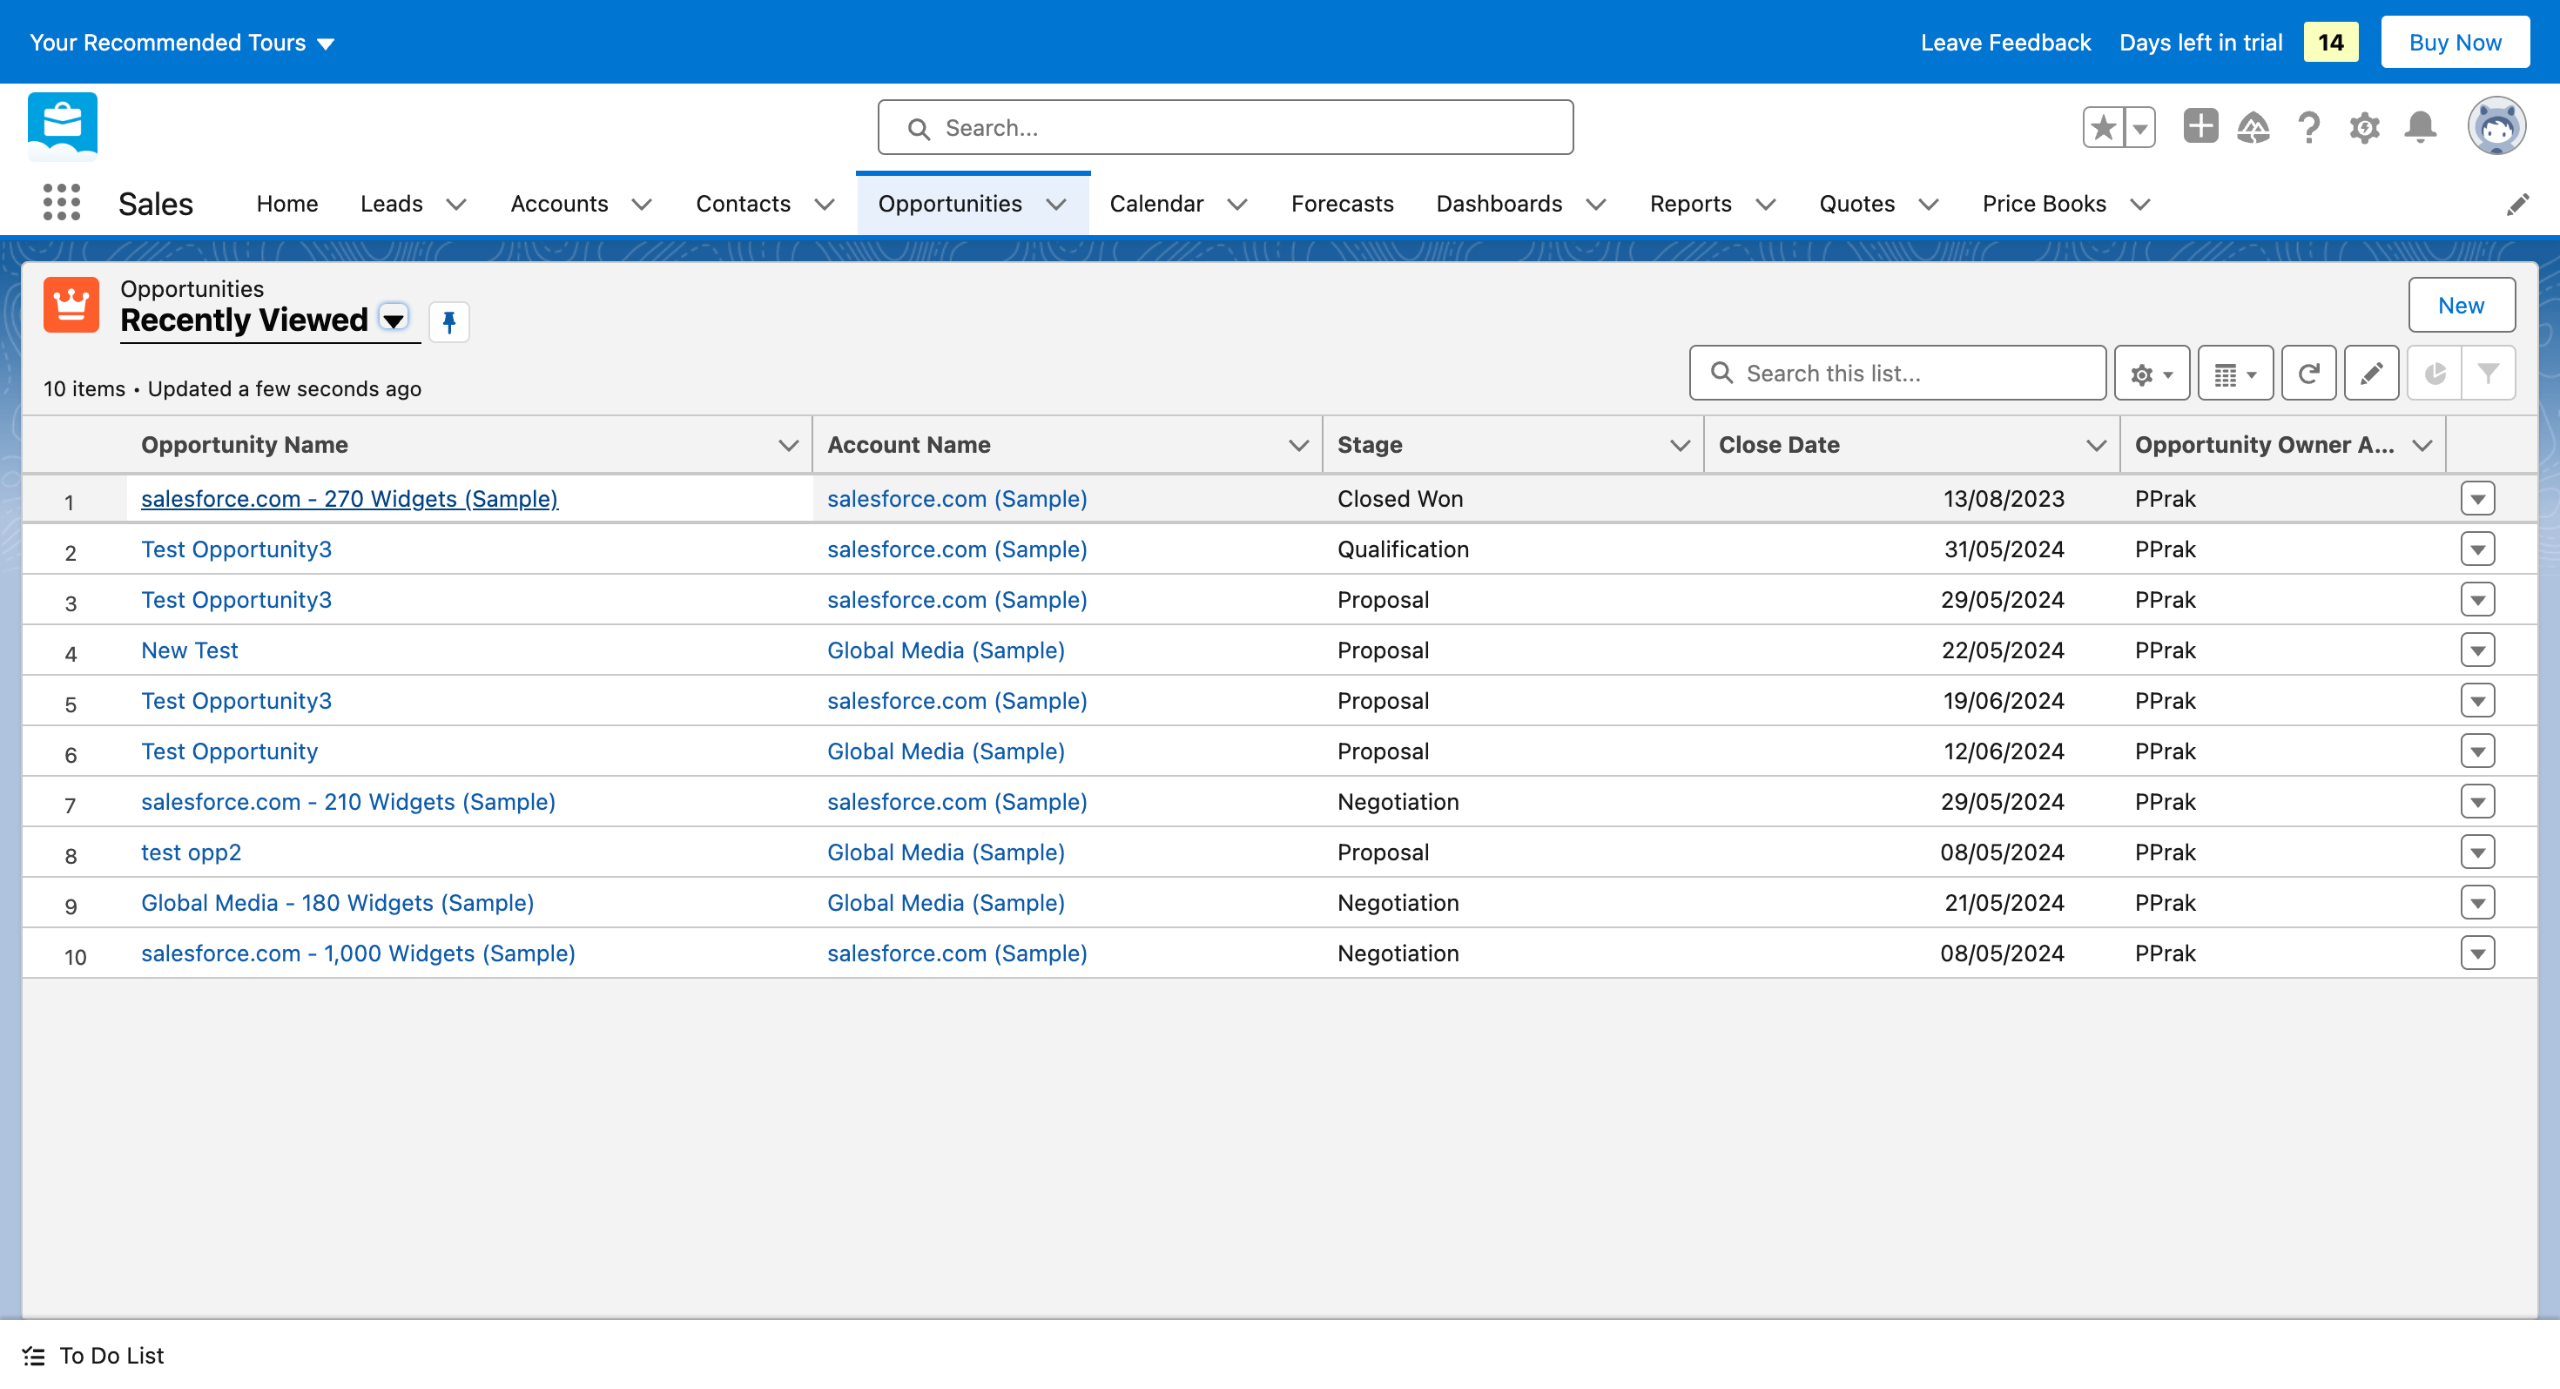Expand the Reports tab dropdown chevron

(x=1766, y=204)
